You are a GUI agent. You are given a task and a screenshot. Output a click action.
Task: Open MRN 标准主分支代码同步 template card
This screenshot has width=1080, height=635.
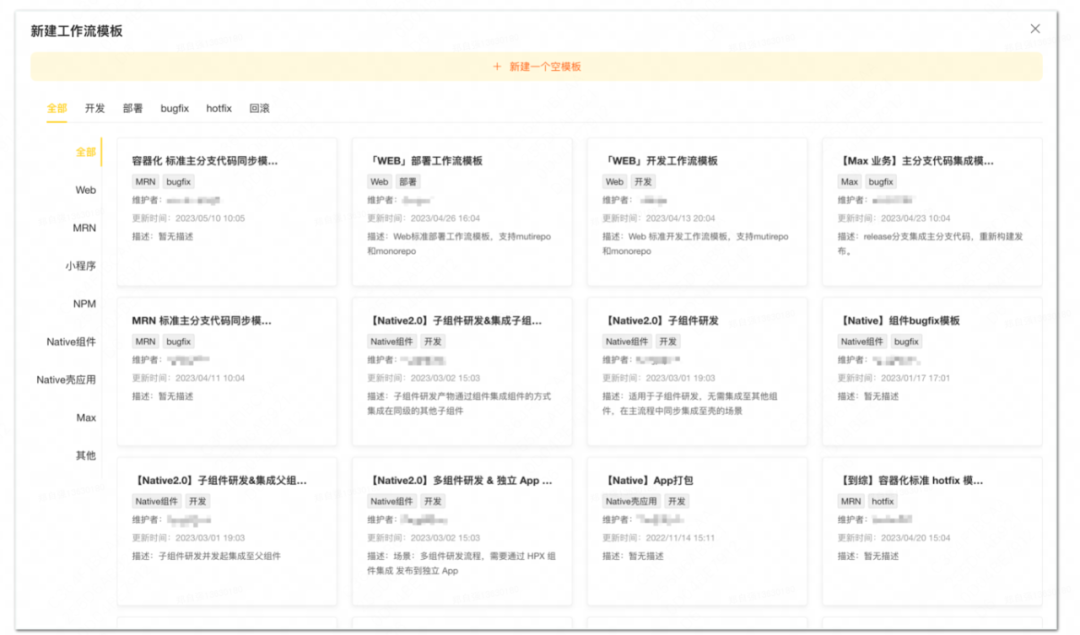click(x=227, y=372)
